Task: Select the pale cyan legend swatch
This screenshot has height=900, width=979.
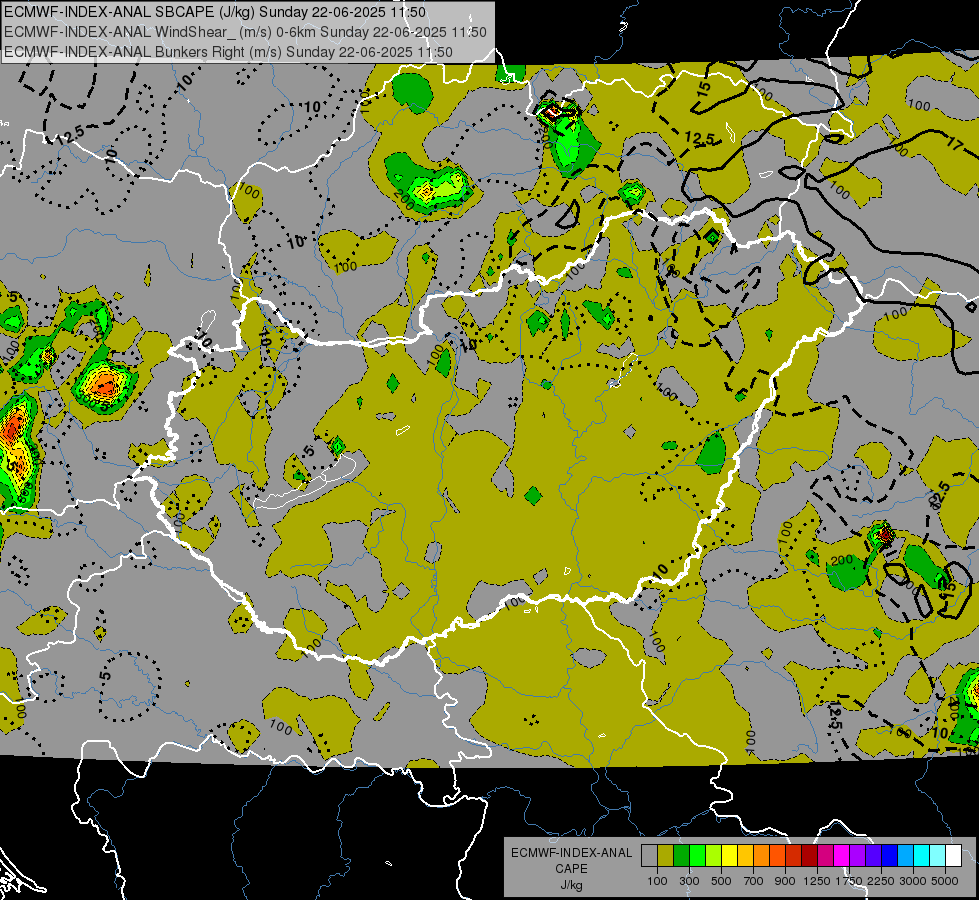Action: pos(938,856)
